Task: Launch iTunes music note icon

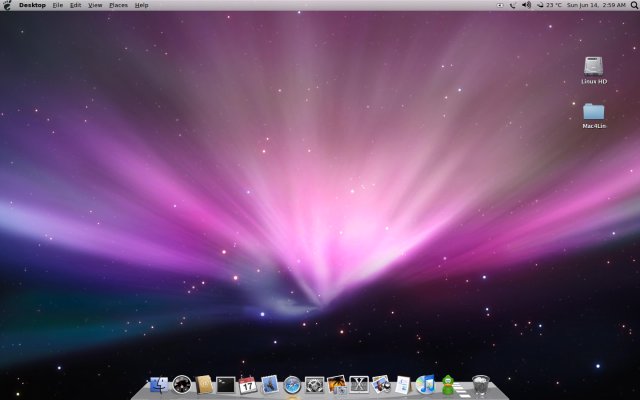Action: pyautogui.click(x=425, y=384)
